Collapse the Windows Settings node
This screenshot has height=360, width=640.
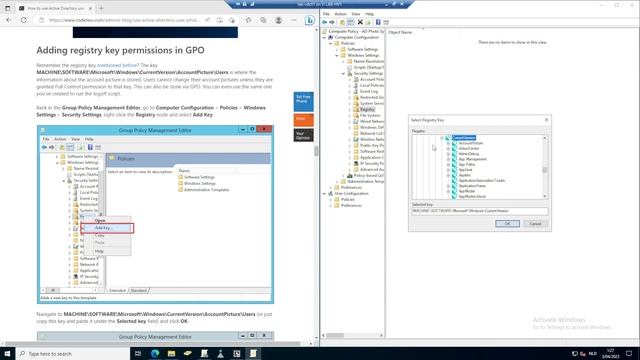[x=337, y=55]
